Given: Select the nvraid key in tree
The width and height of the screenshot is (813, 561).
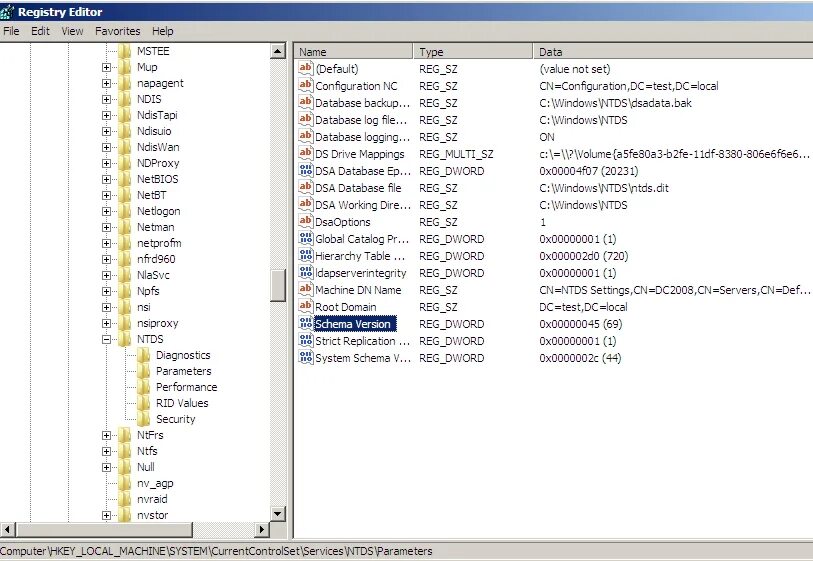Looking at the screenshot, I should (152, 499).
